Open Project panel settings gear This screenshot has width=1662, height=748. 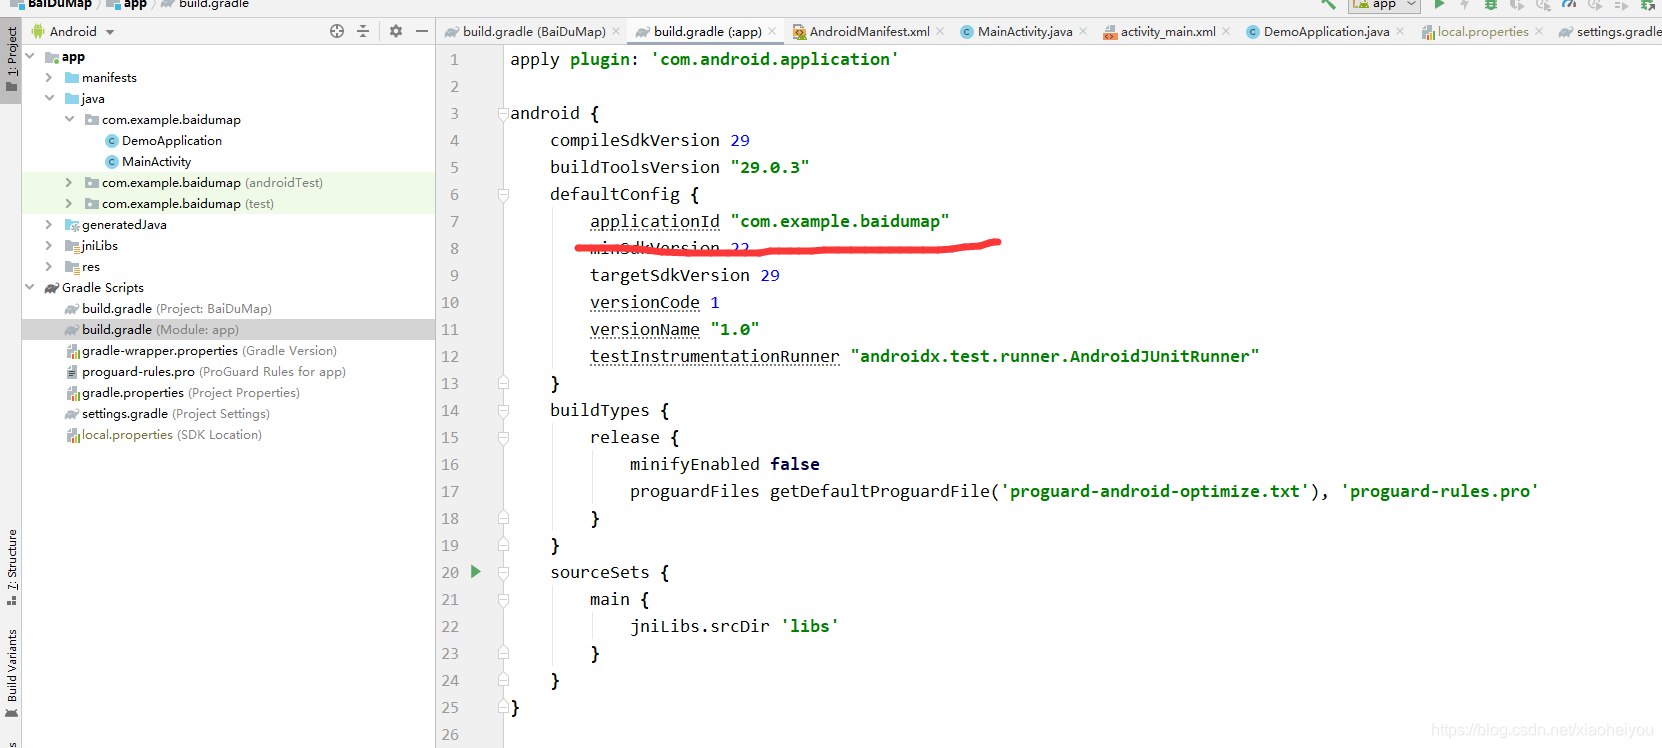click(x=396, y=31)
